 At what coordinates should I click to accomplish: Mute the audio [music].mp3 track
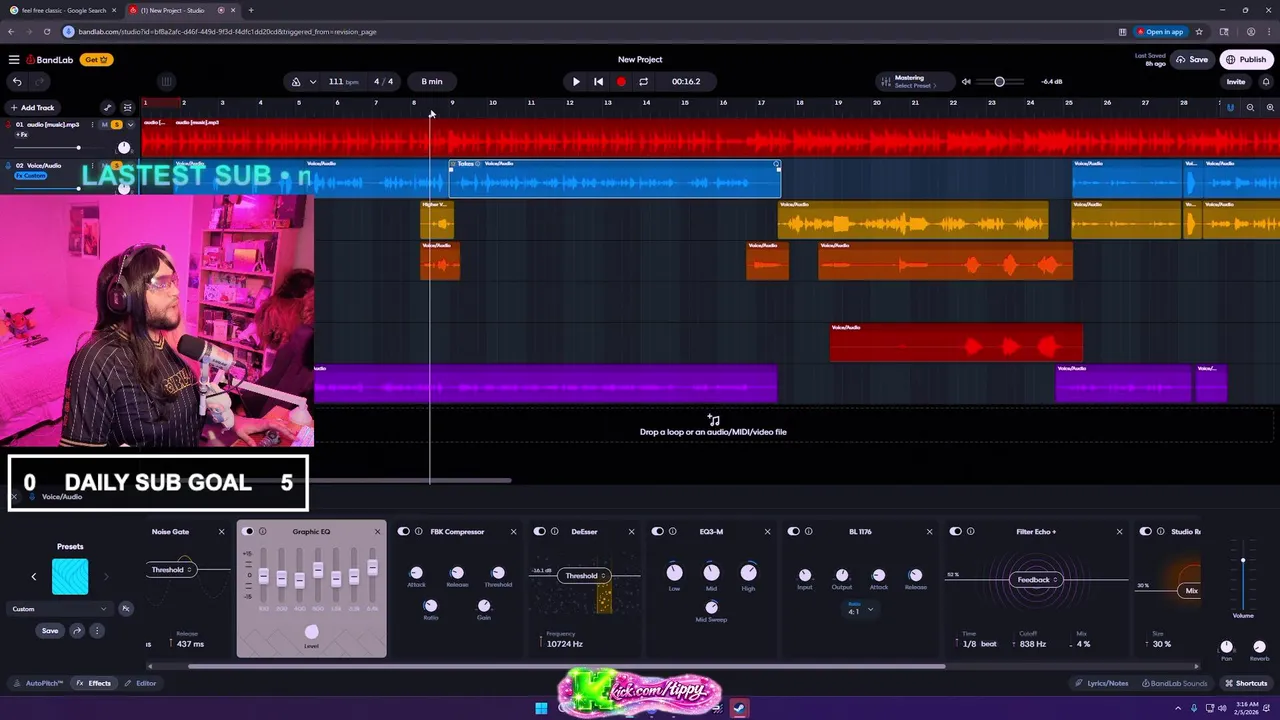(x=104, y=125)
